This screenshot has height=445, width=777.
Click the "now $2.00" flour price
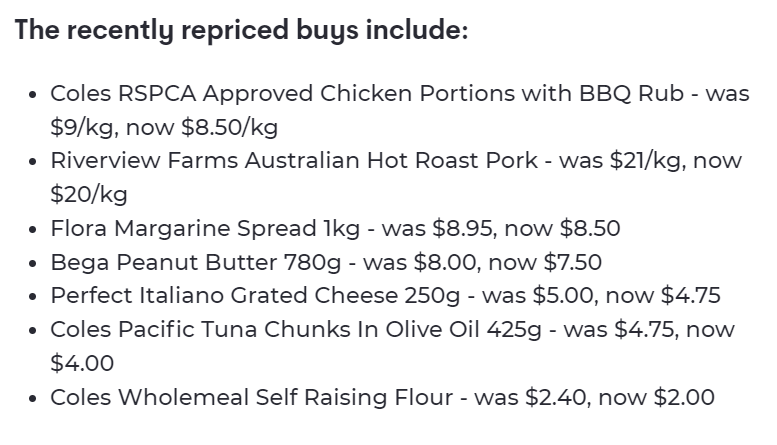[657, 397]
